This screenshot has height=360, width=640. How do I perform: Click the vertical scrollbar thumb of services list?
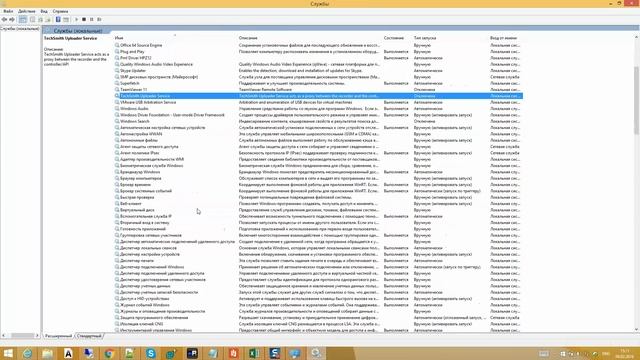pos(636,100)
